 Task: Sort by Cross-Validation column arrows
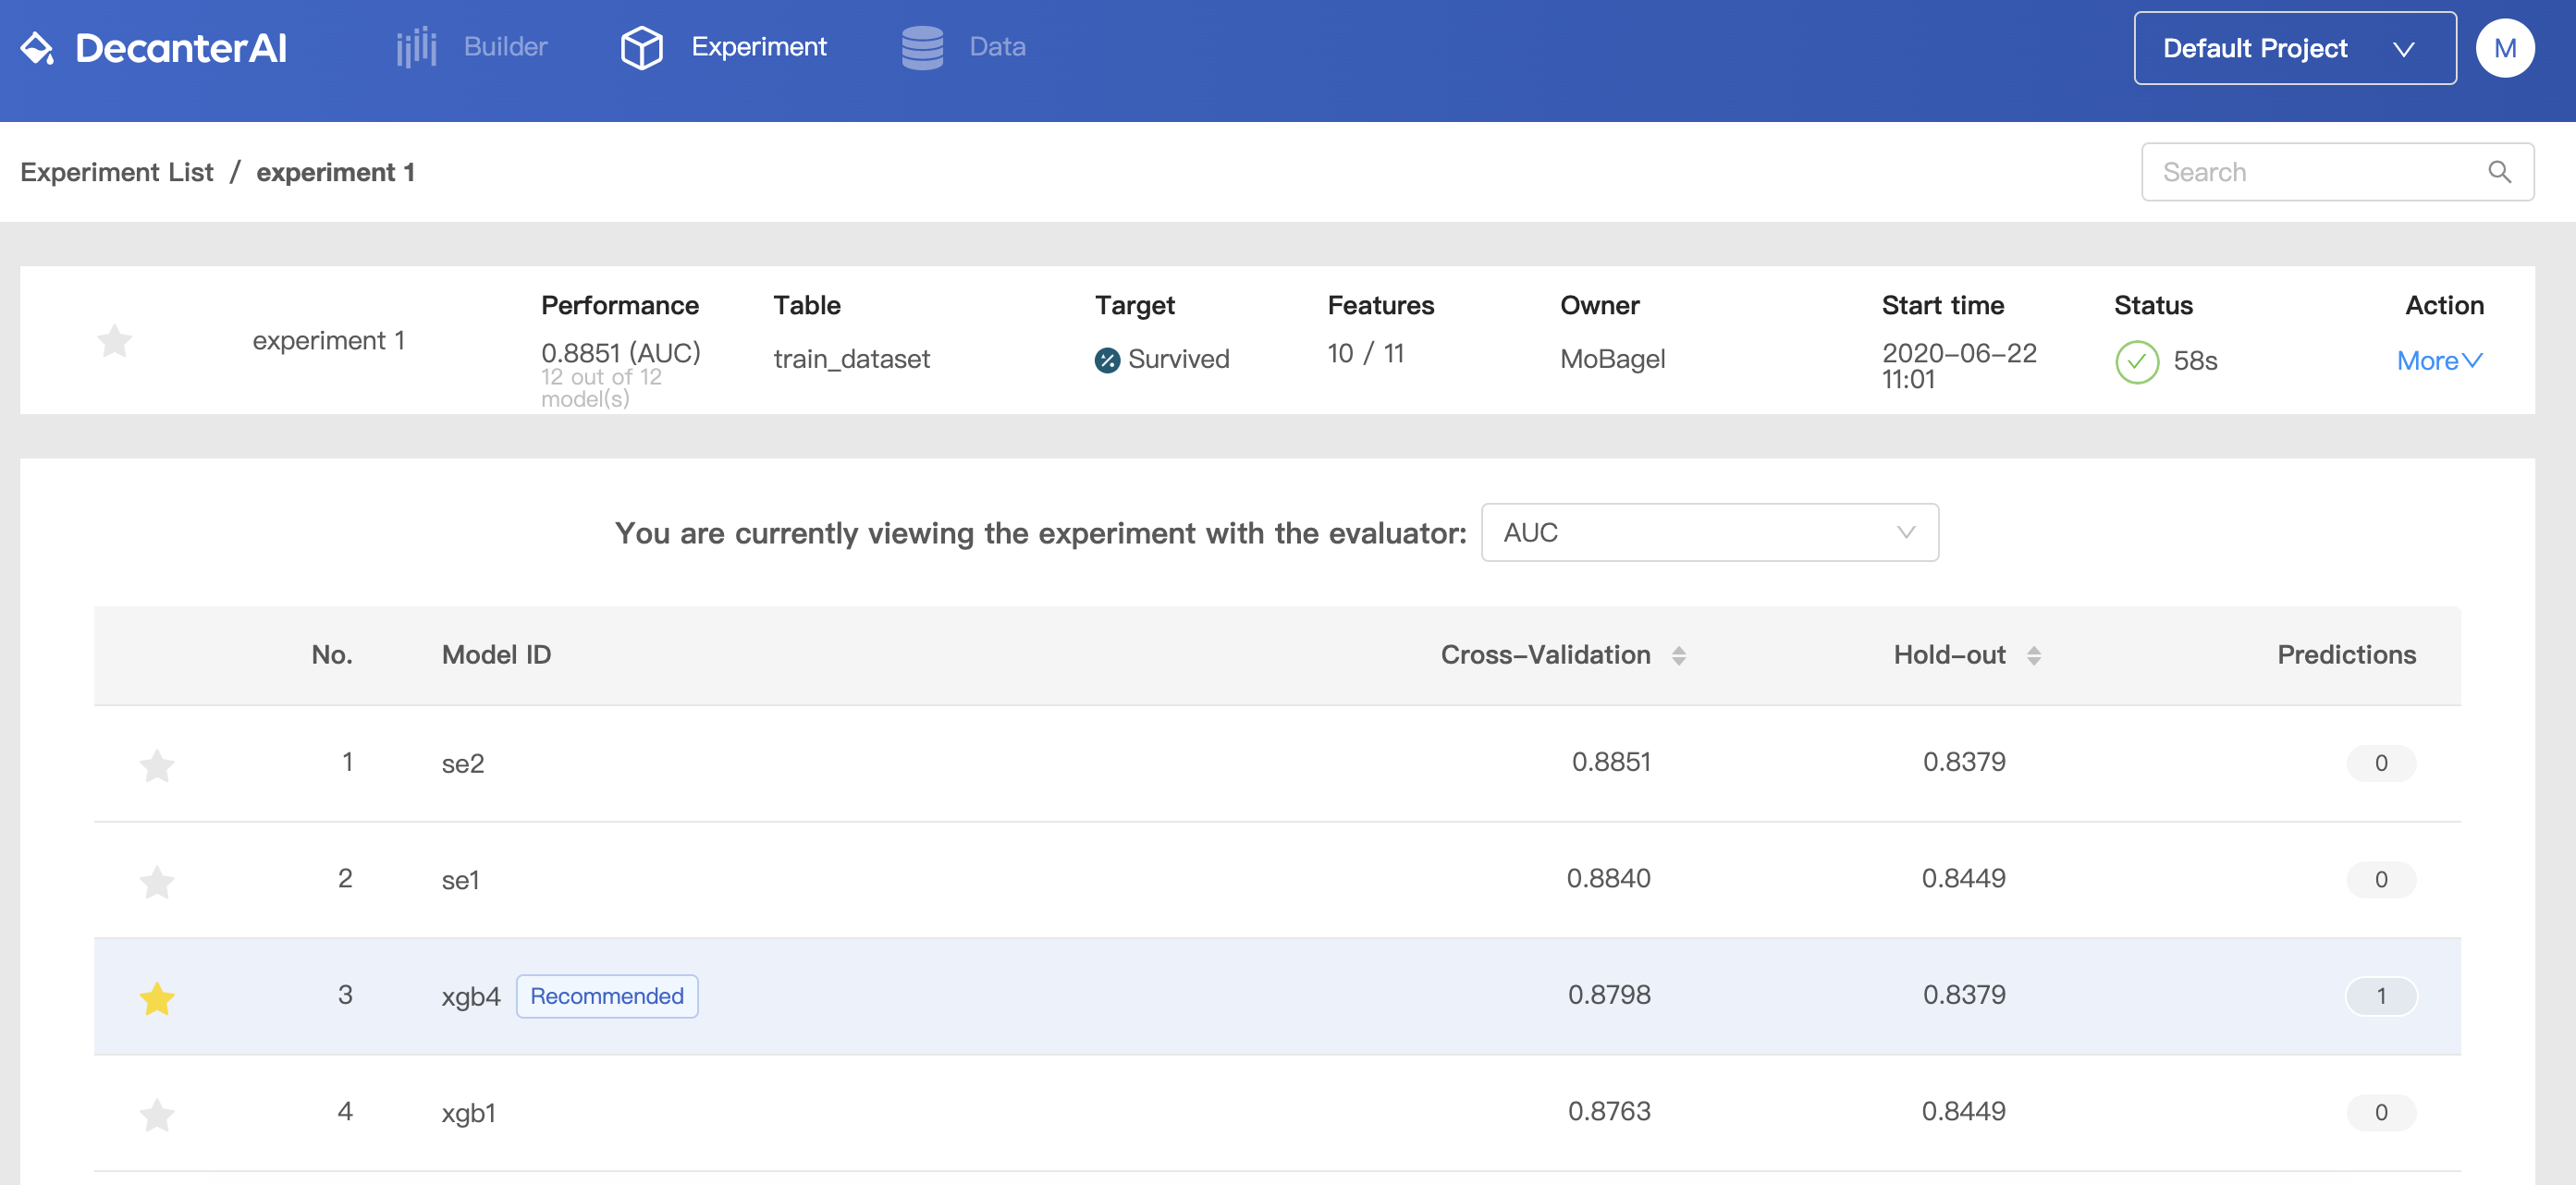click(x=1679, y=655)
